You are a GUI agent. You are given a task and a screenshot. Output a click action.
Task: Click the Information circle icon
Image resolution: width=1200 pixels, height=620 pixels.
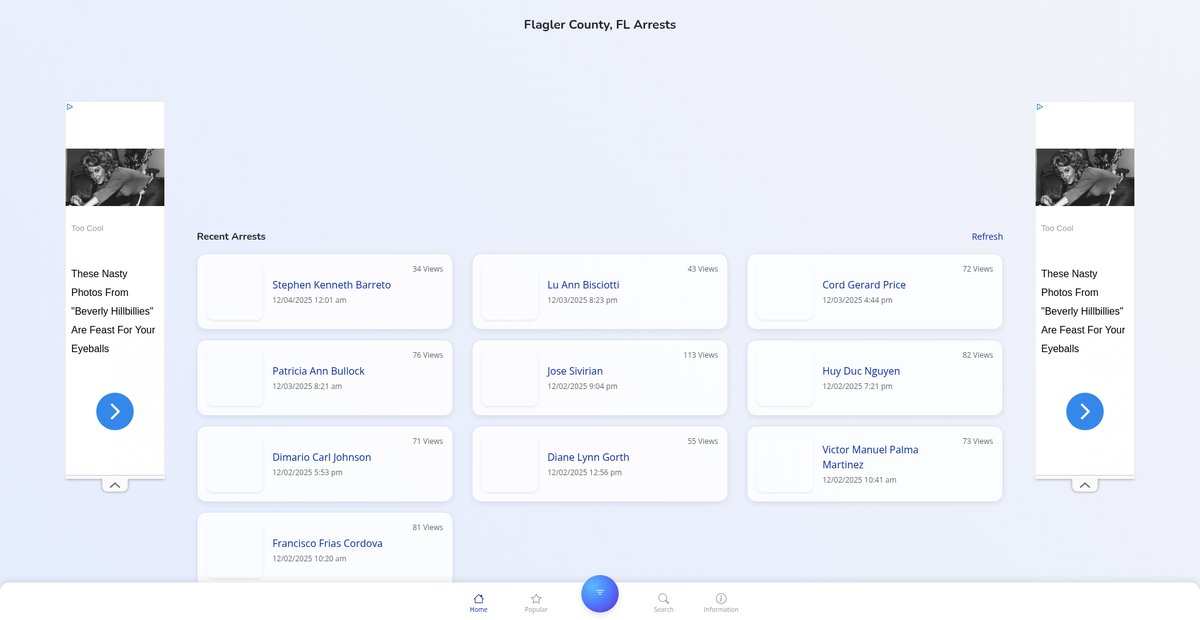coord(721,598)
